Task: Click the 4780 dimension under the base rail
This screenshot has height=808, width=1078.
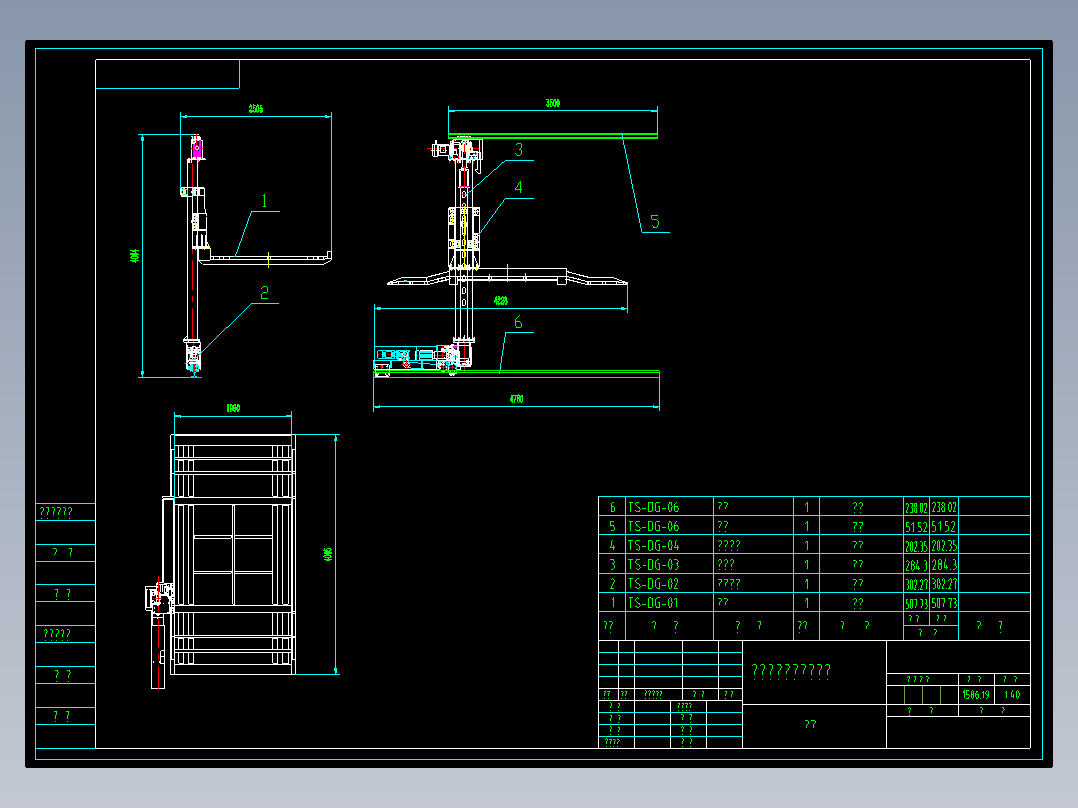Action: click(516, 399)
